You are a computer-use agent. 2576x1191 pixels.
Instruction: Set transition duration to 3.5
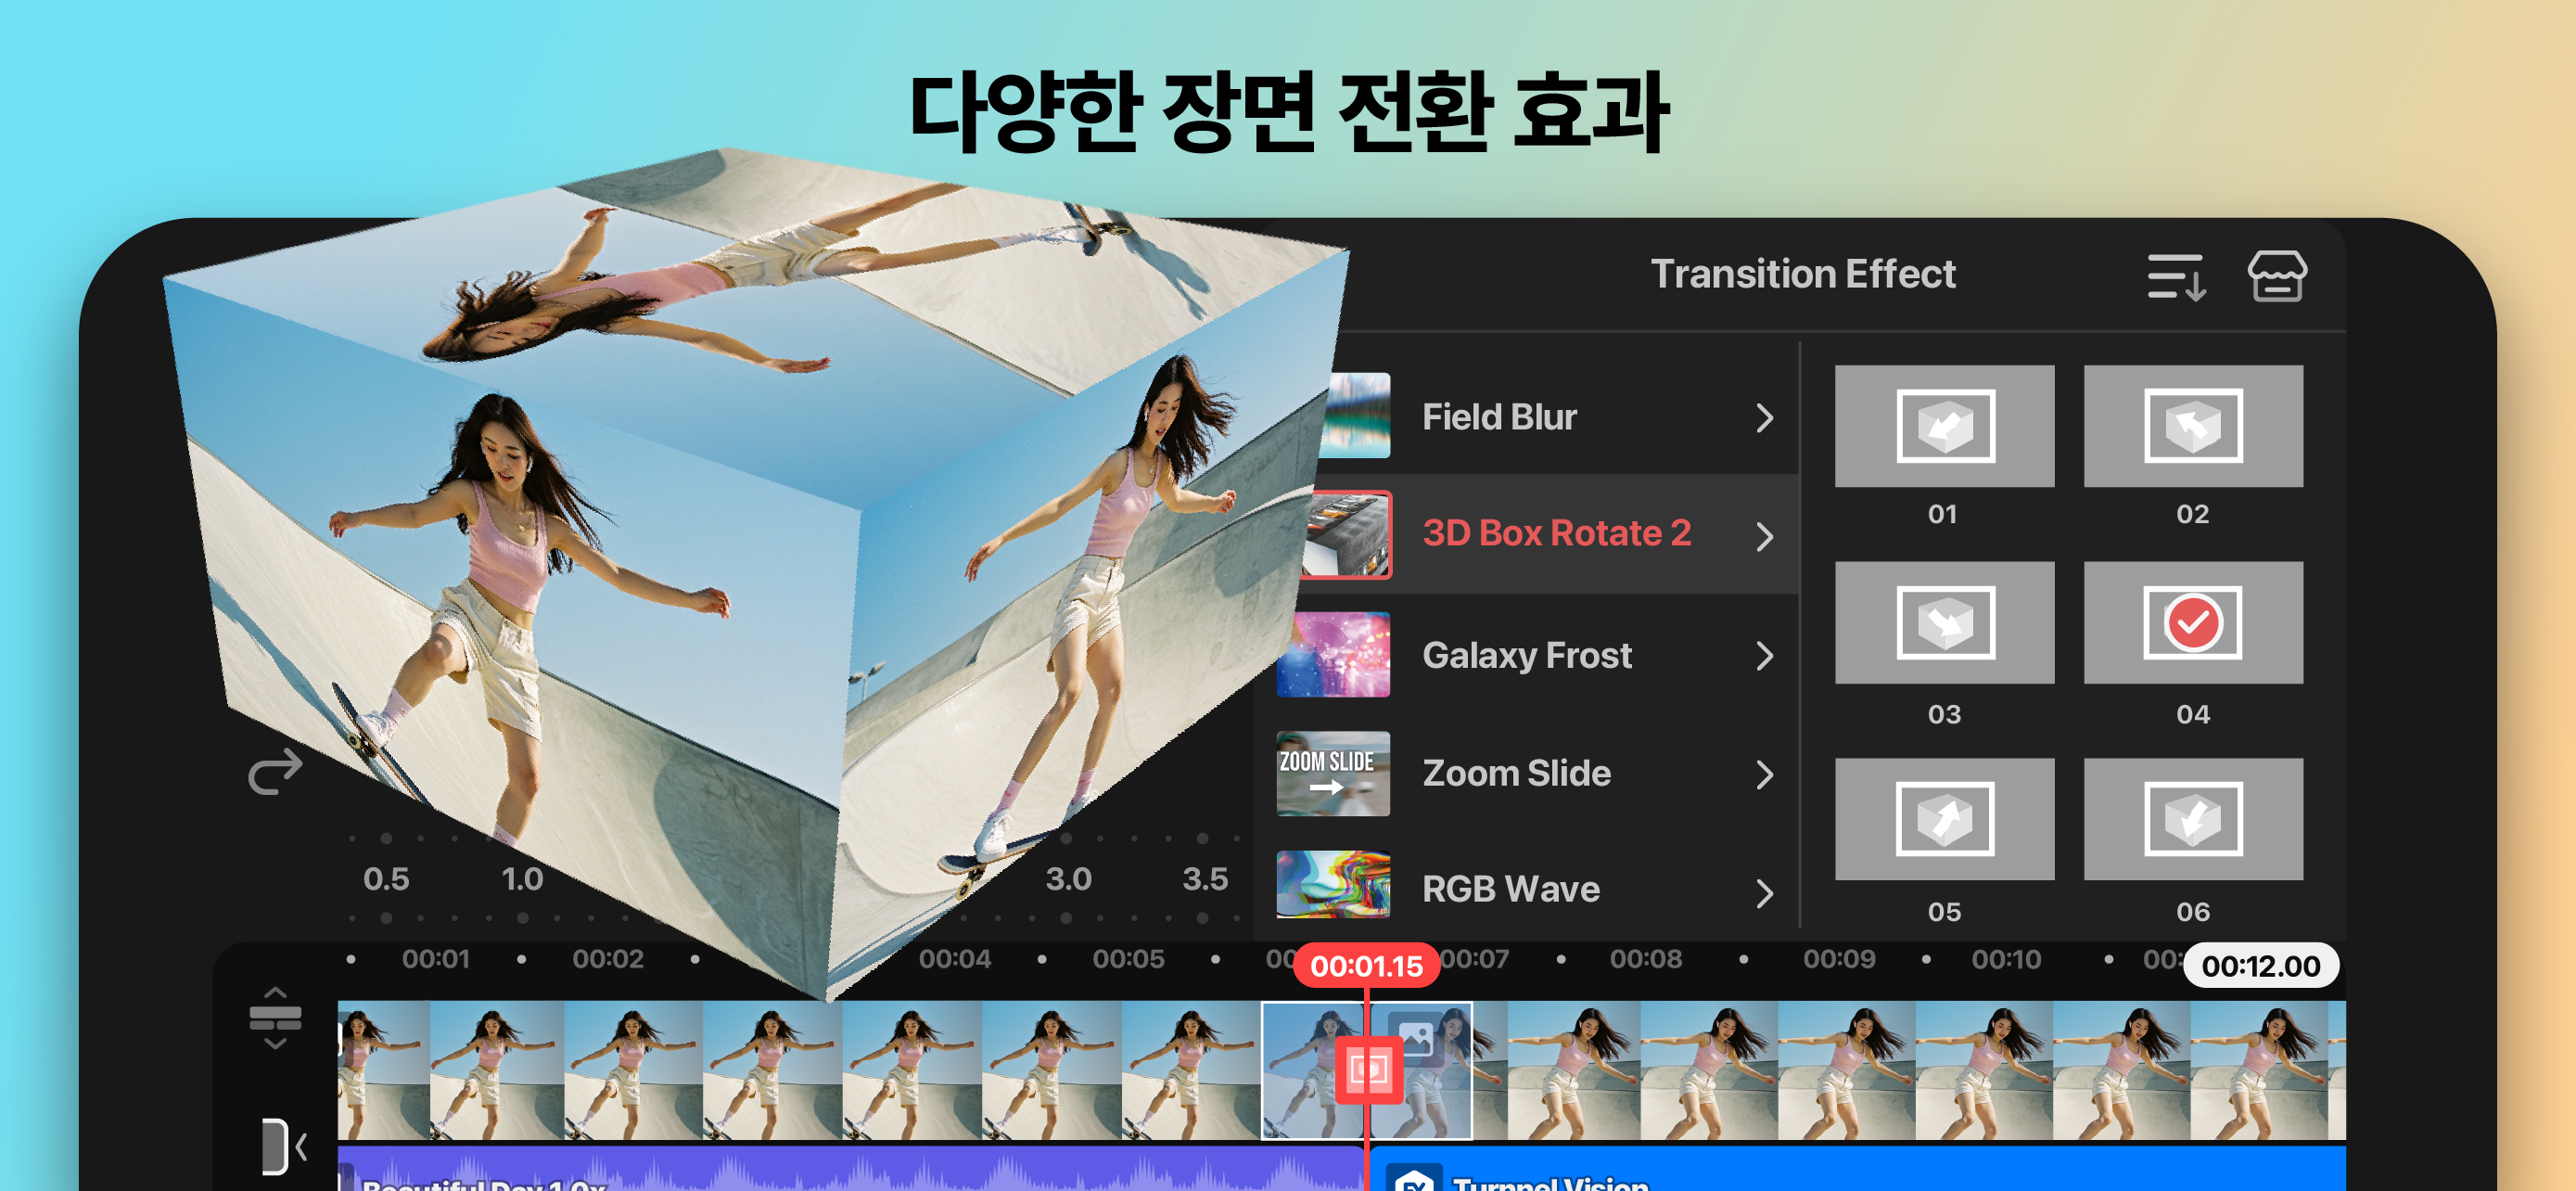tap(1205, 879)
